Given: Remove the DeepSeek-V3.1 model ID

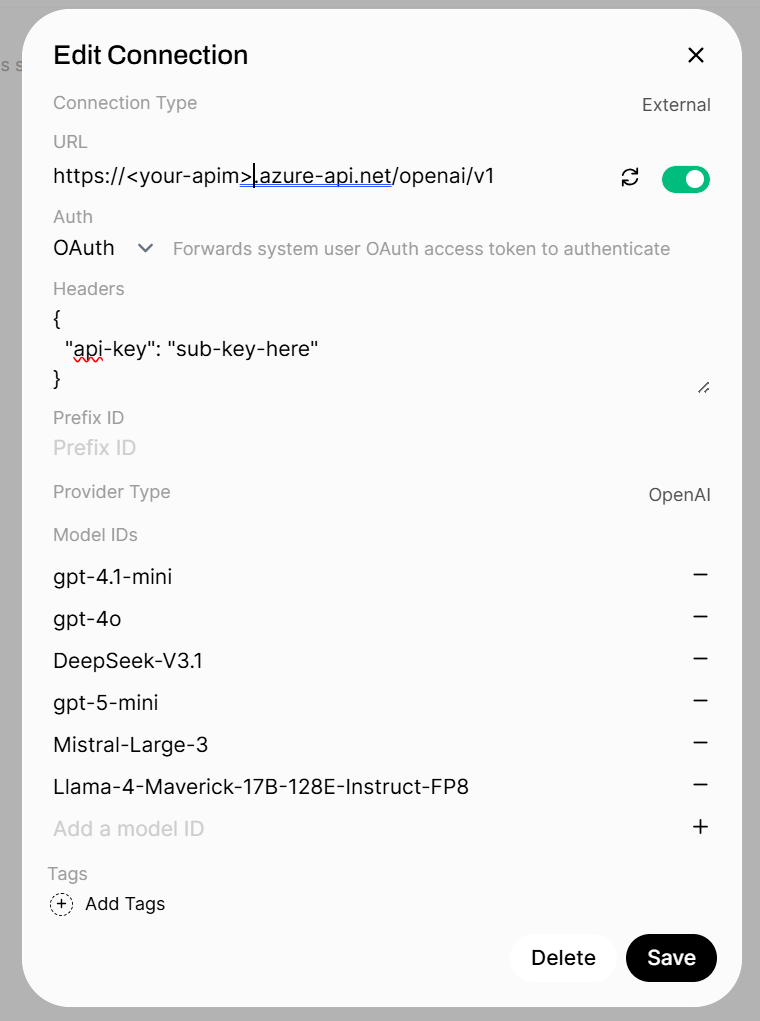Looking at the screenshot, I should click(700, 659).
